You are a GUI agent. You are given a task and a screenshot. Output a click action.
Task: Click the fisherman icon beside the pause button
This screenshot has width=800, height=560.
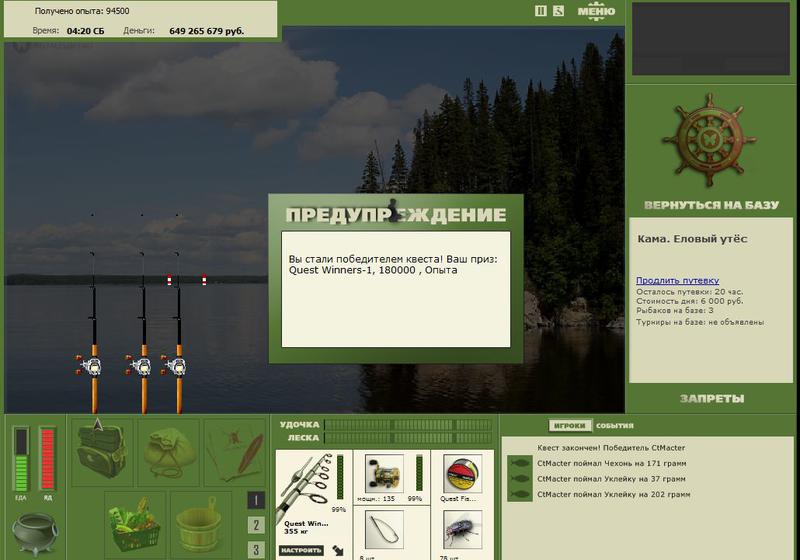pyautogui.click(x=558, y=11)
